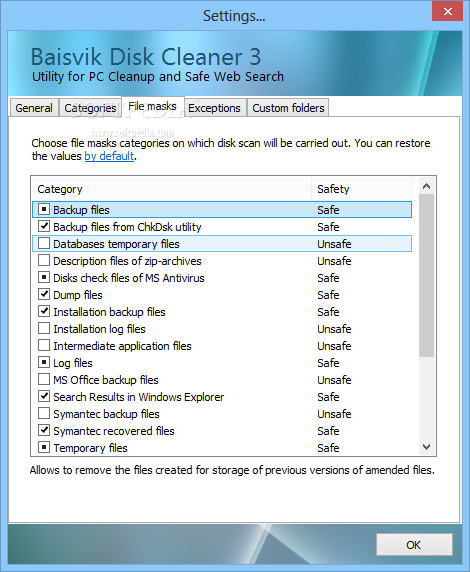Check the Symantec backup files box
Viewport: 470px width, 572px height.
click(x=44, y=413)
